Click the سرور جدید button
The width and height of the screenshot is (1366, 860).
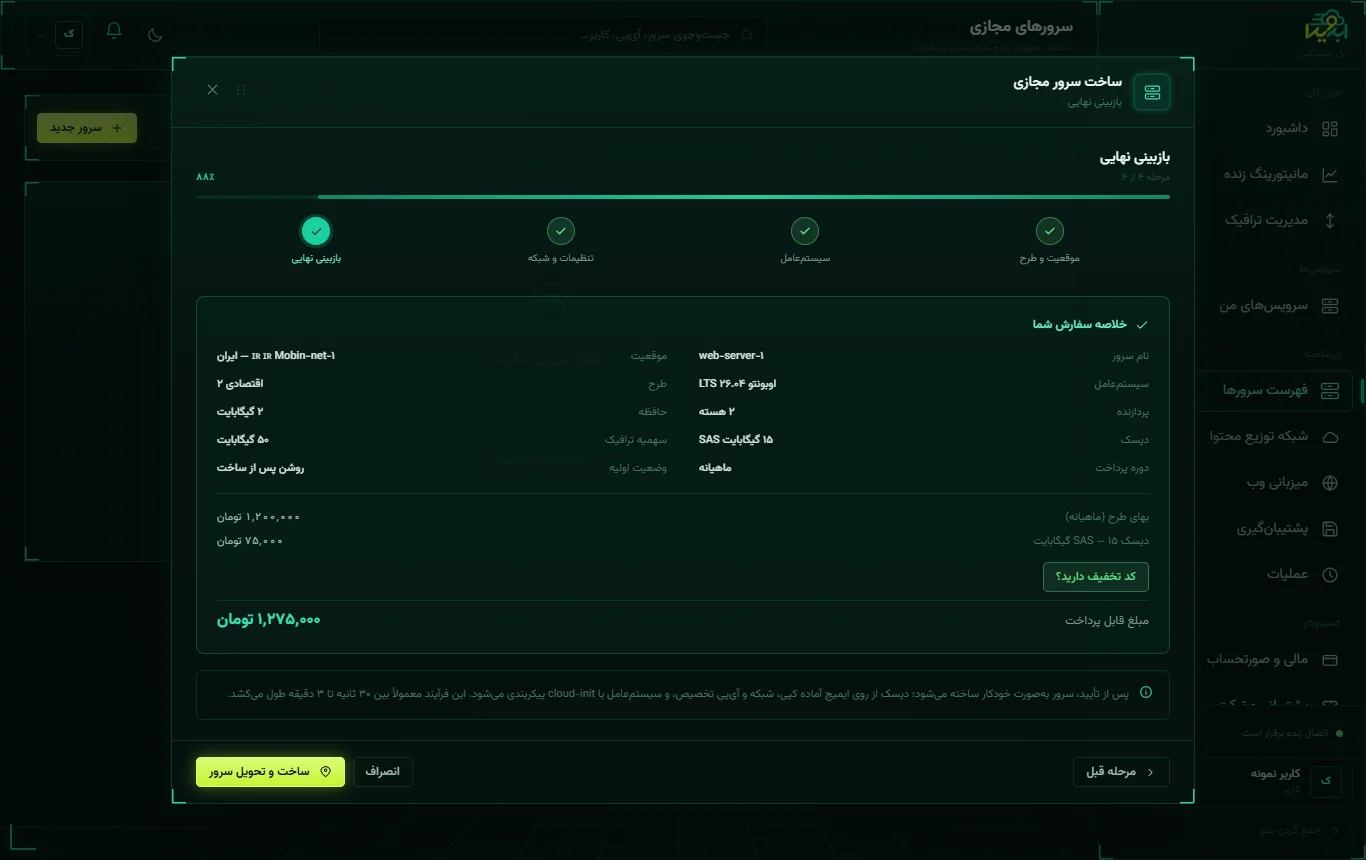coord(87,128)
